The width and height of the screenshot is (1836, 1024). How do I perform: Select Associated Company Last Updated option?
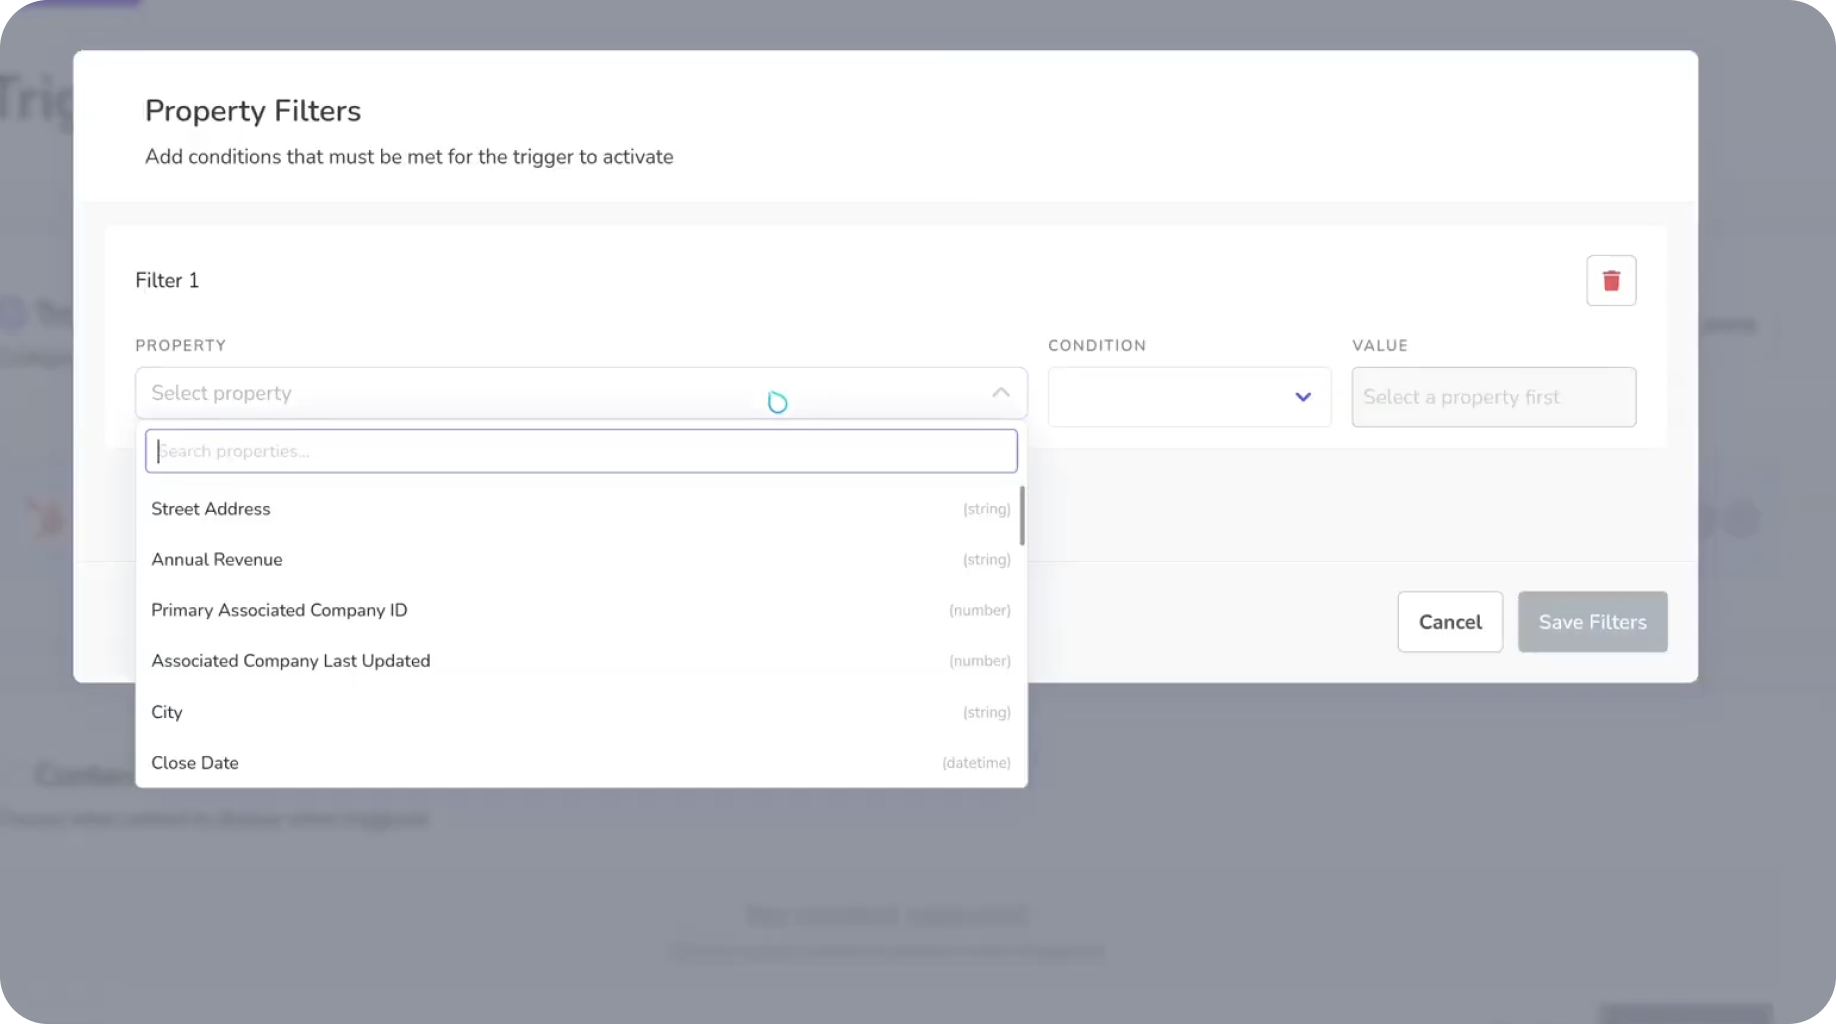tap(581, 661)
